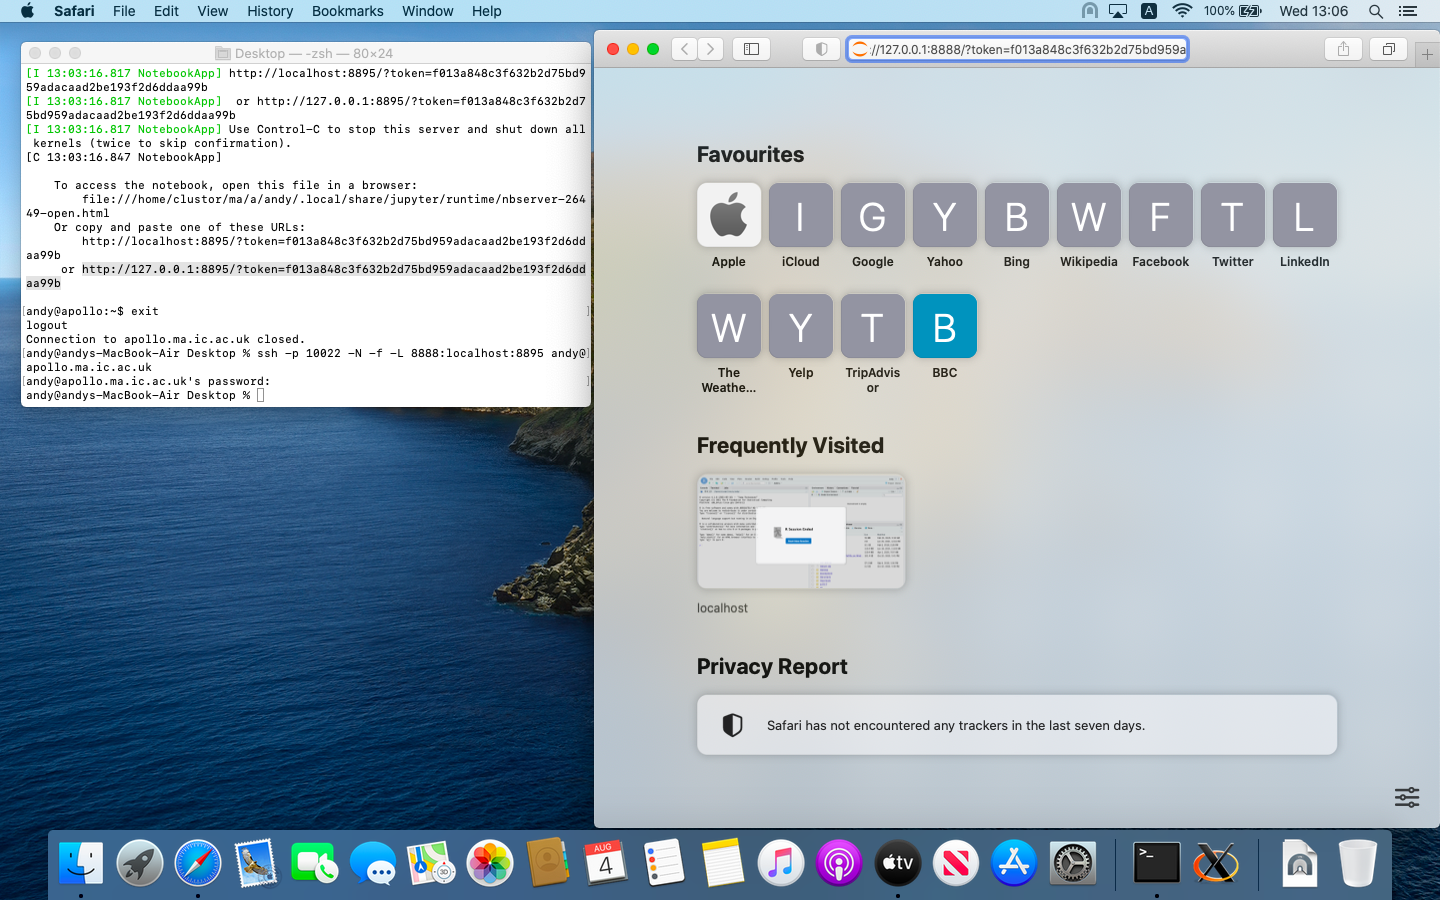The width and height of the screenshot is (1440, 900).
Task: Open Reminders from the Dock
Action: tap(664, 863)
